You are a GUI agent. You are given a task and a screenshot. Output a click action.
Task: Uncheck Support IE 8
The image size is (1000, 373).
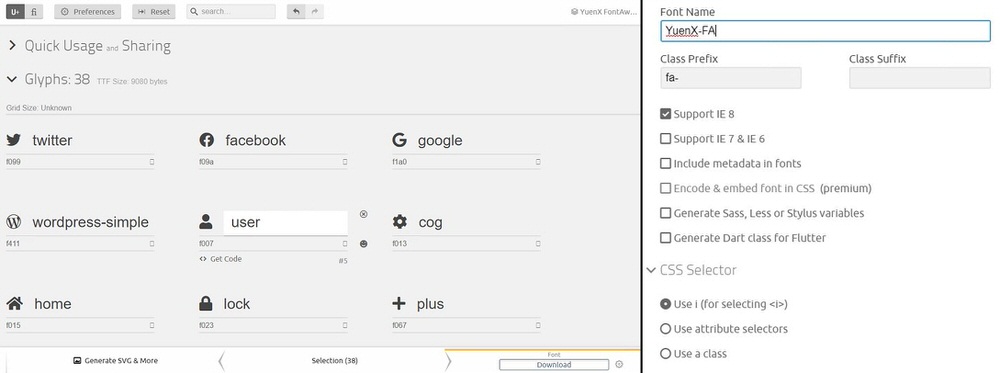666,114
